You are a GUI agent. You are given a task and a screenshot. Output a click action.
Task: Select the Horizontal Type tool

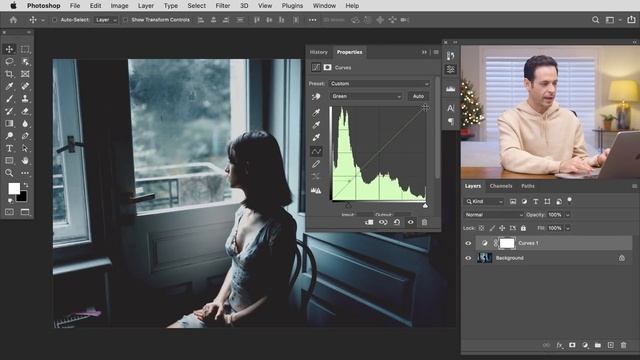point(9,148)
